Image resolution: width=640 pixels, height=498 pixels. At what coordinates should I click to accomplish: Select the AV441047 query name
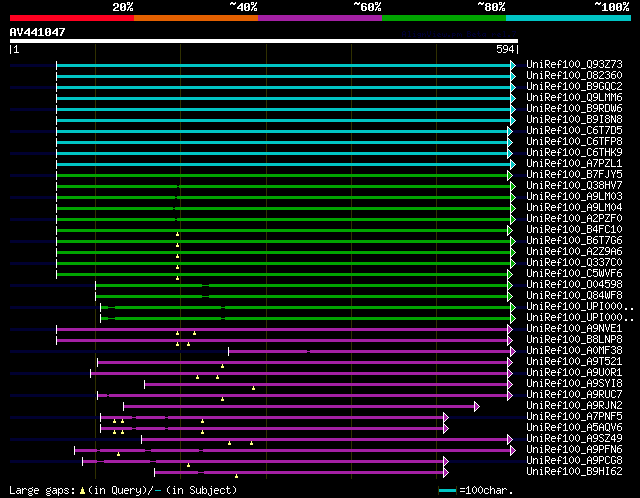point(38,32)
